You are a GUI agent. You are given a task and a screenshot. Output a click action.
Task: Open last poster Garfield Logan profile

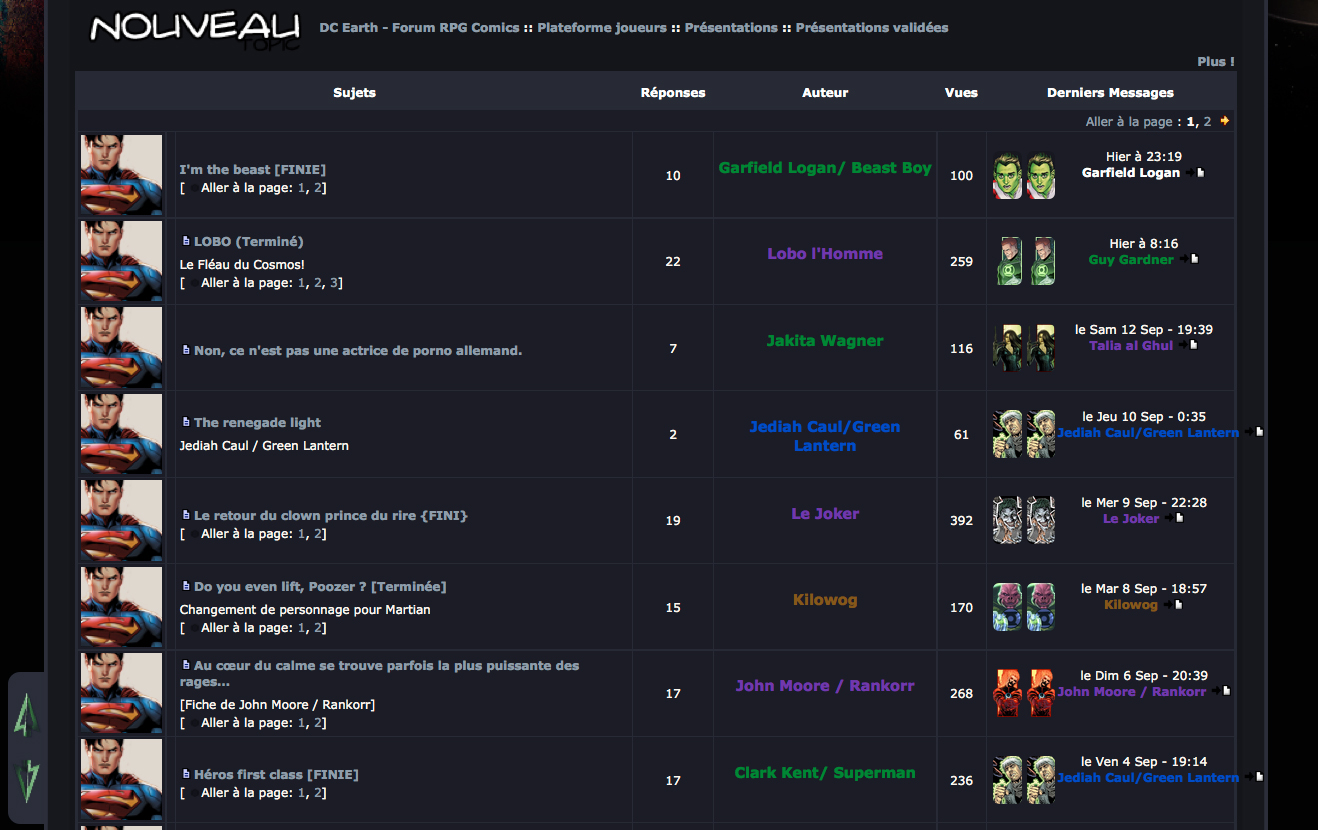pyautogui.click(x=1131, y=173)
